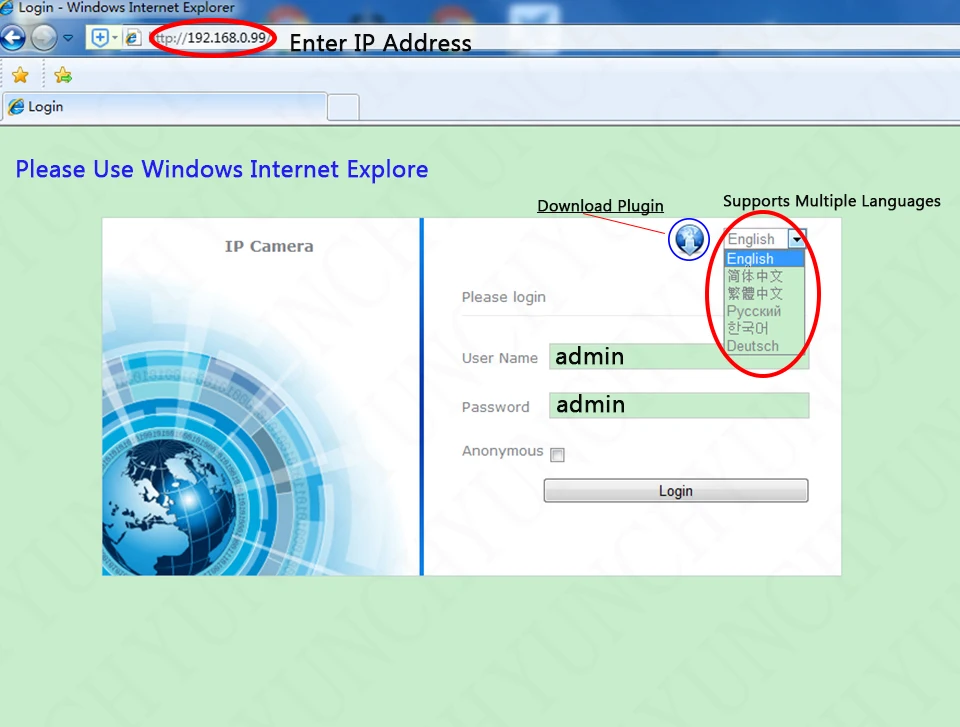The height and width of the screenshot is (727, 960).
Task: Click the Add to Favorites bar star icon
Action: click(x=62, y=75)
